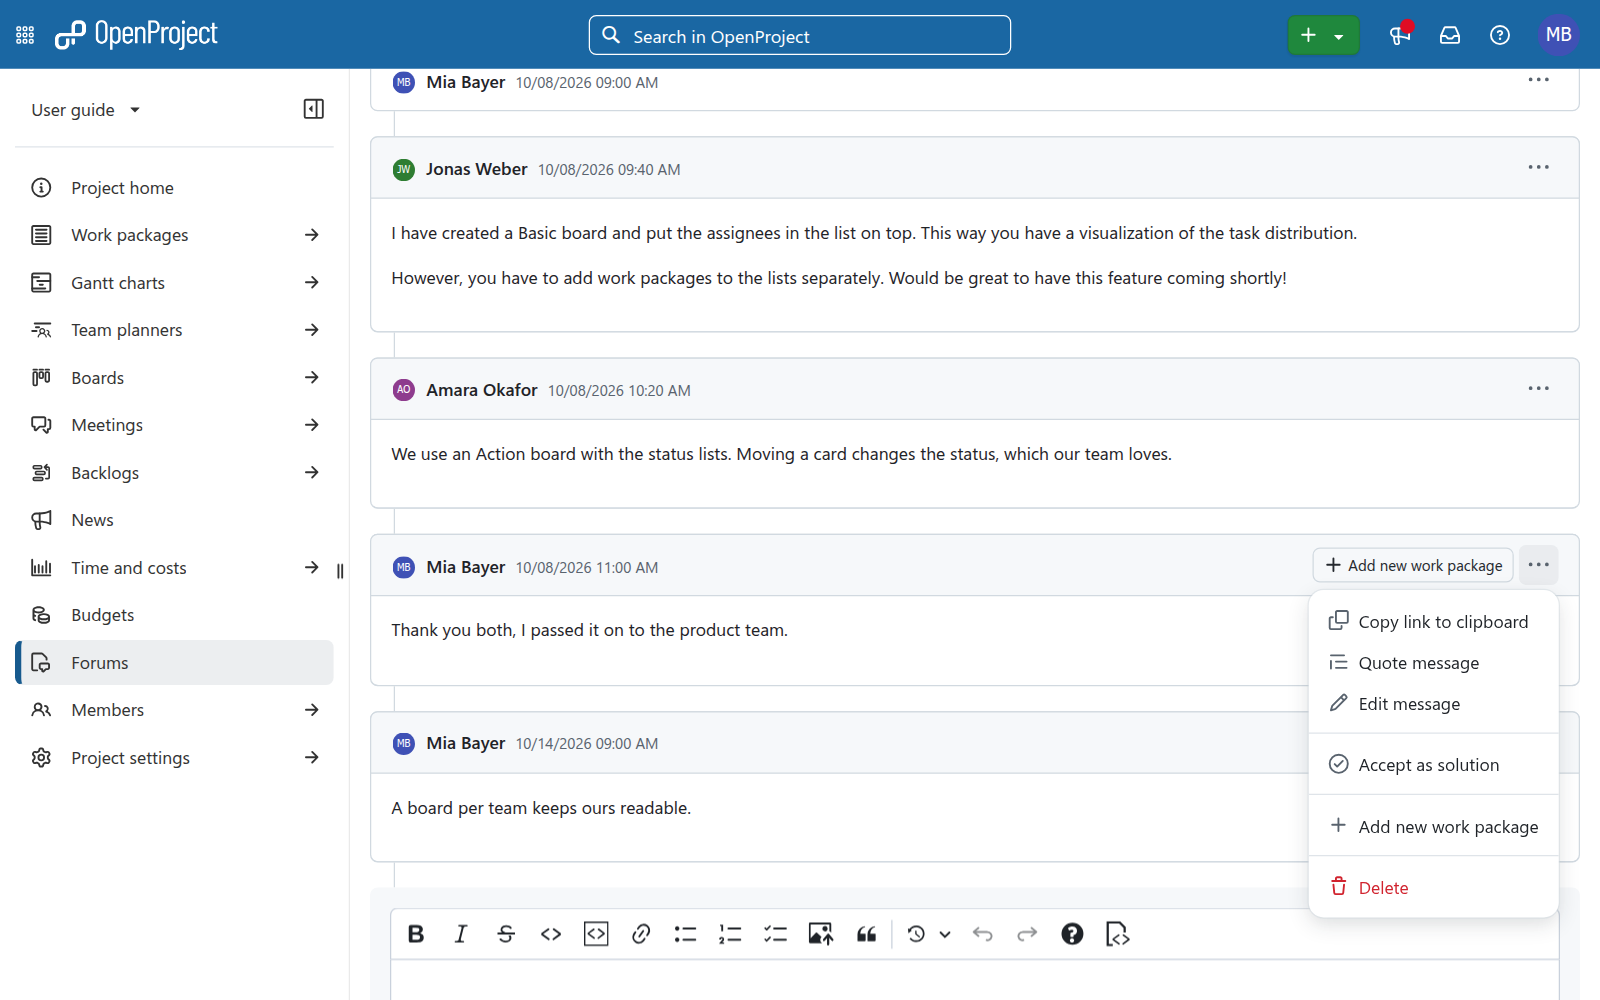Click the Add new work package button
1600x1000 pixels.
(1413, 566)
